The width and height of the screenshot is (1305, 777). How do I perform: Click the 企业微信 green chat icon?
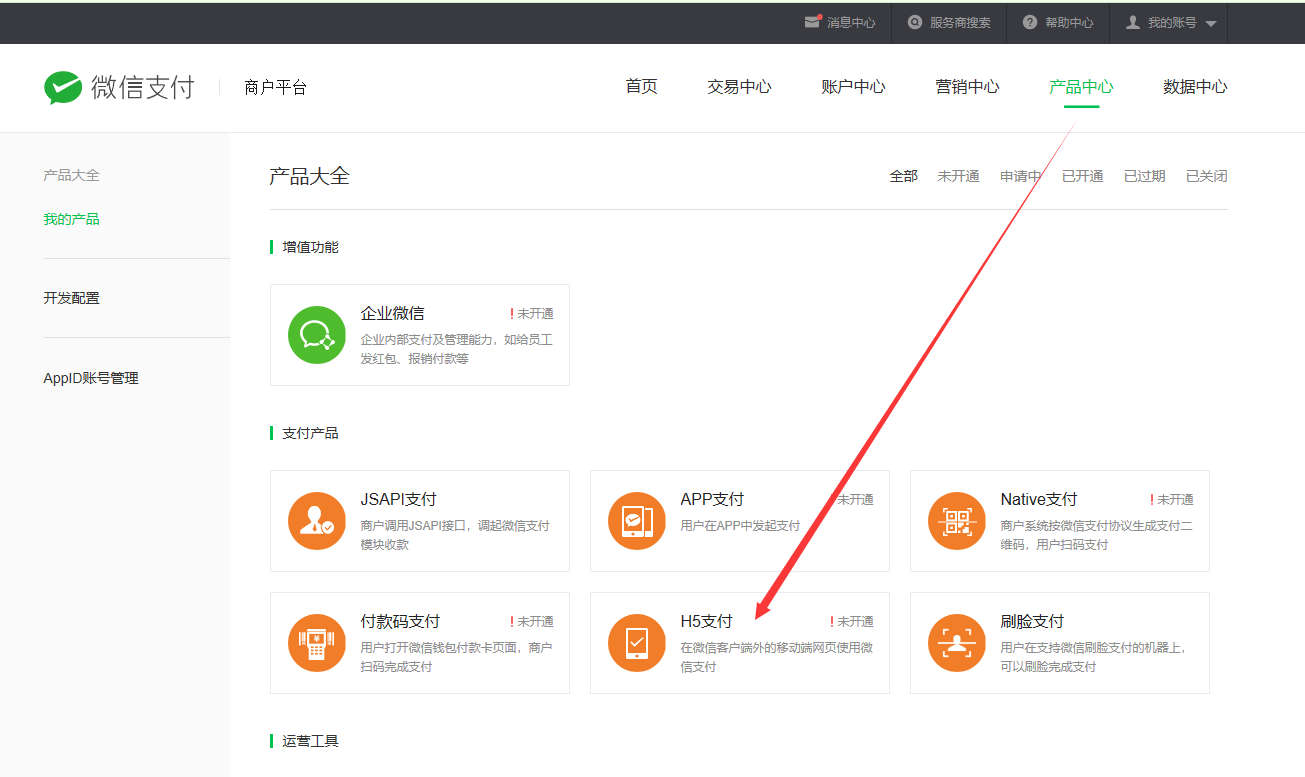(317, 335)
